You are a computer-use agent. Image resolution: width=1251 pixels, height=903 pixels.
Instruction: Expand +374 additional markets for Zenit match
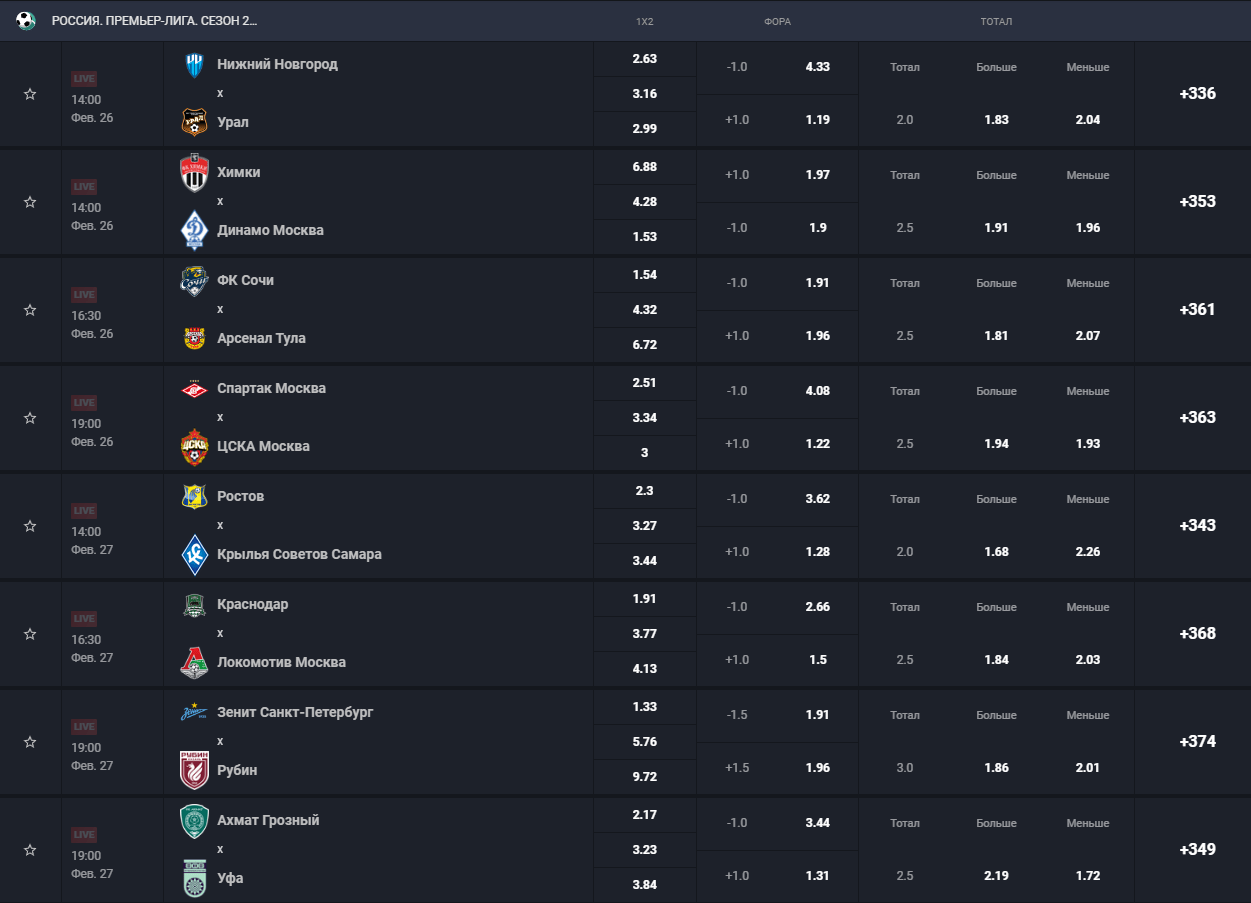(x=1197, y=742)
